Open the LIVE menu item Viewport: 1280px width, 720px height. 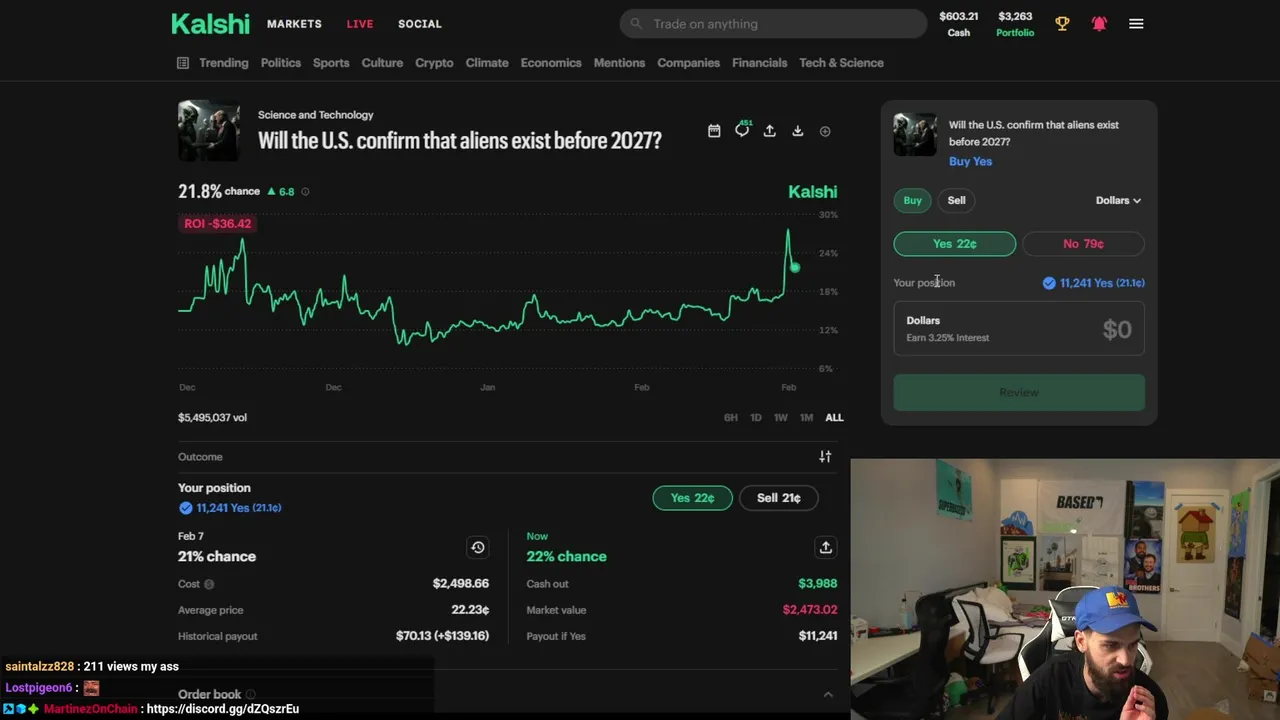[x=360, y=24]
